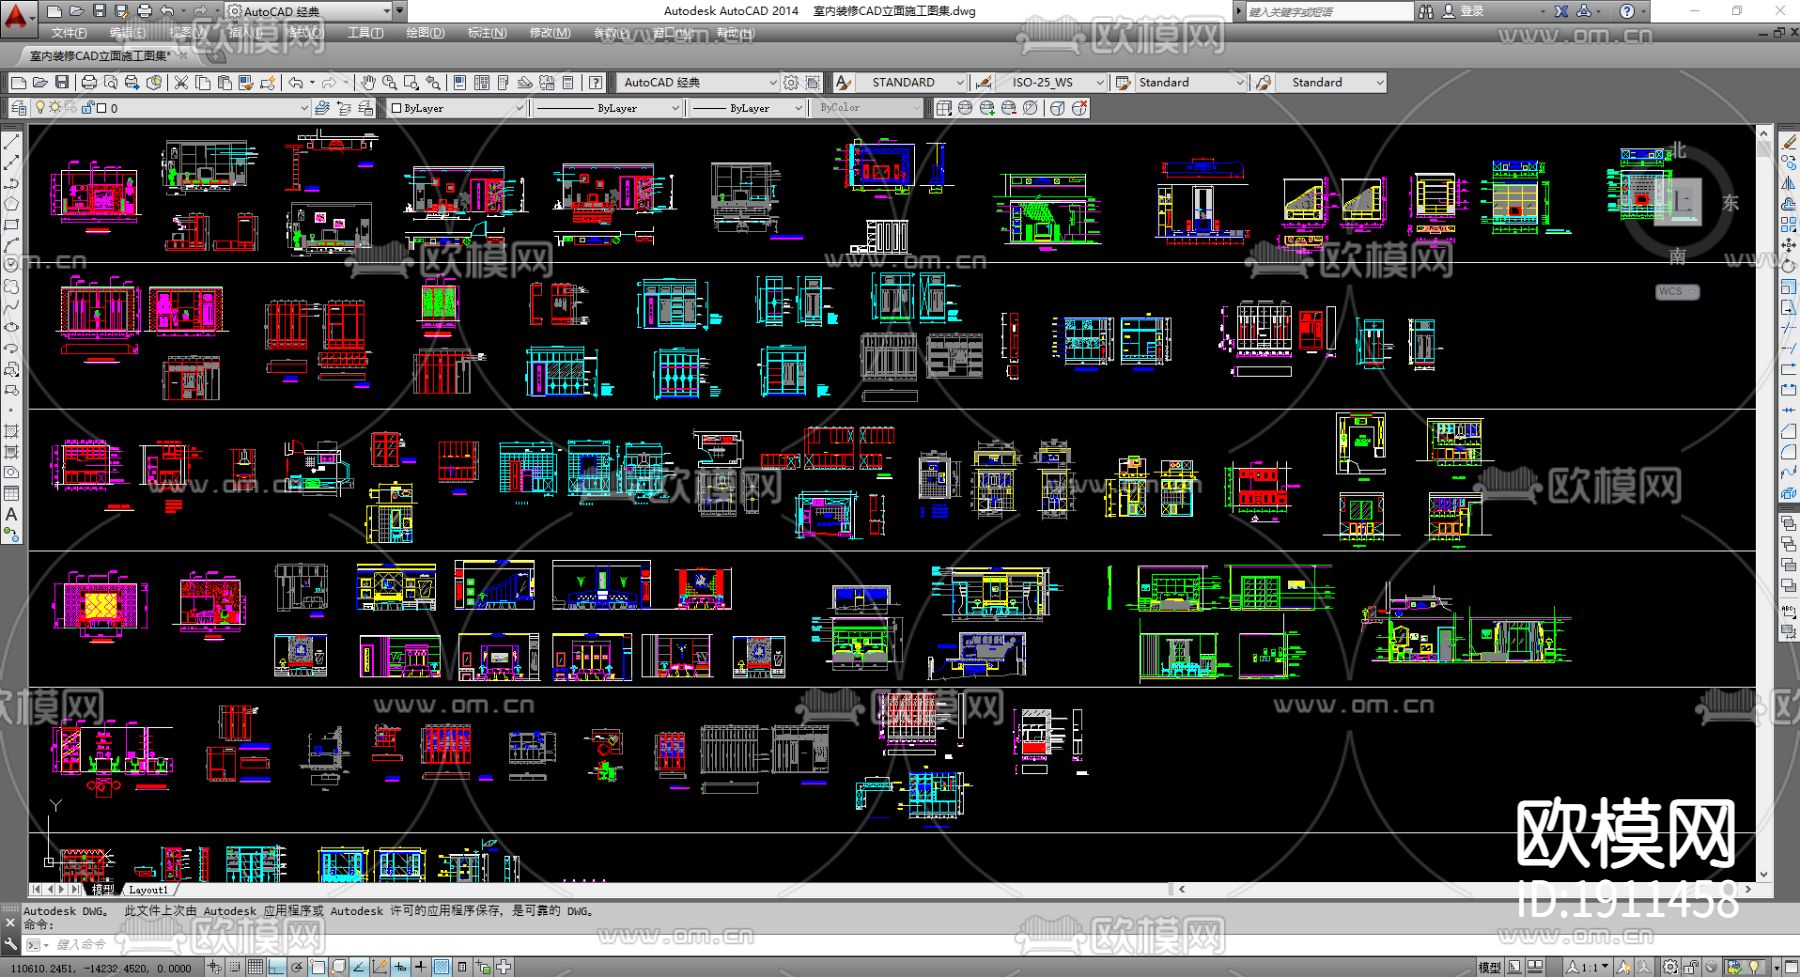Open the ByLayer linetype dropdown
This screenshot has height=977, width=1800.
[x=607, y=108]
